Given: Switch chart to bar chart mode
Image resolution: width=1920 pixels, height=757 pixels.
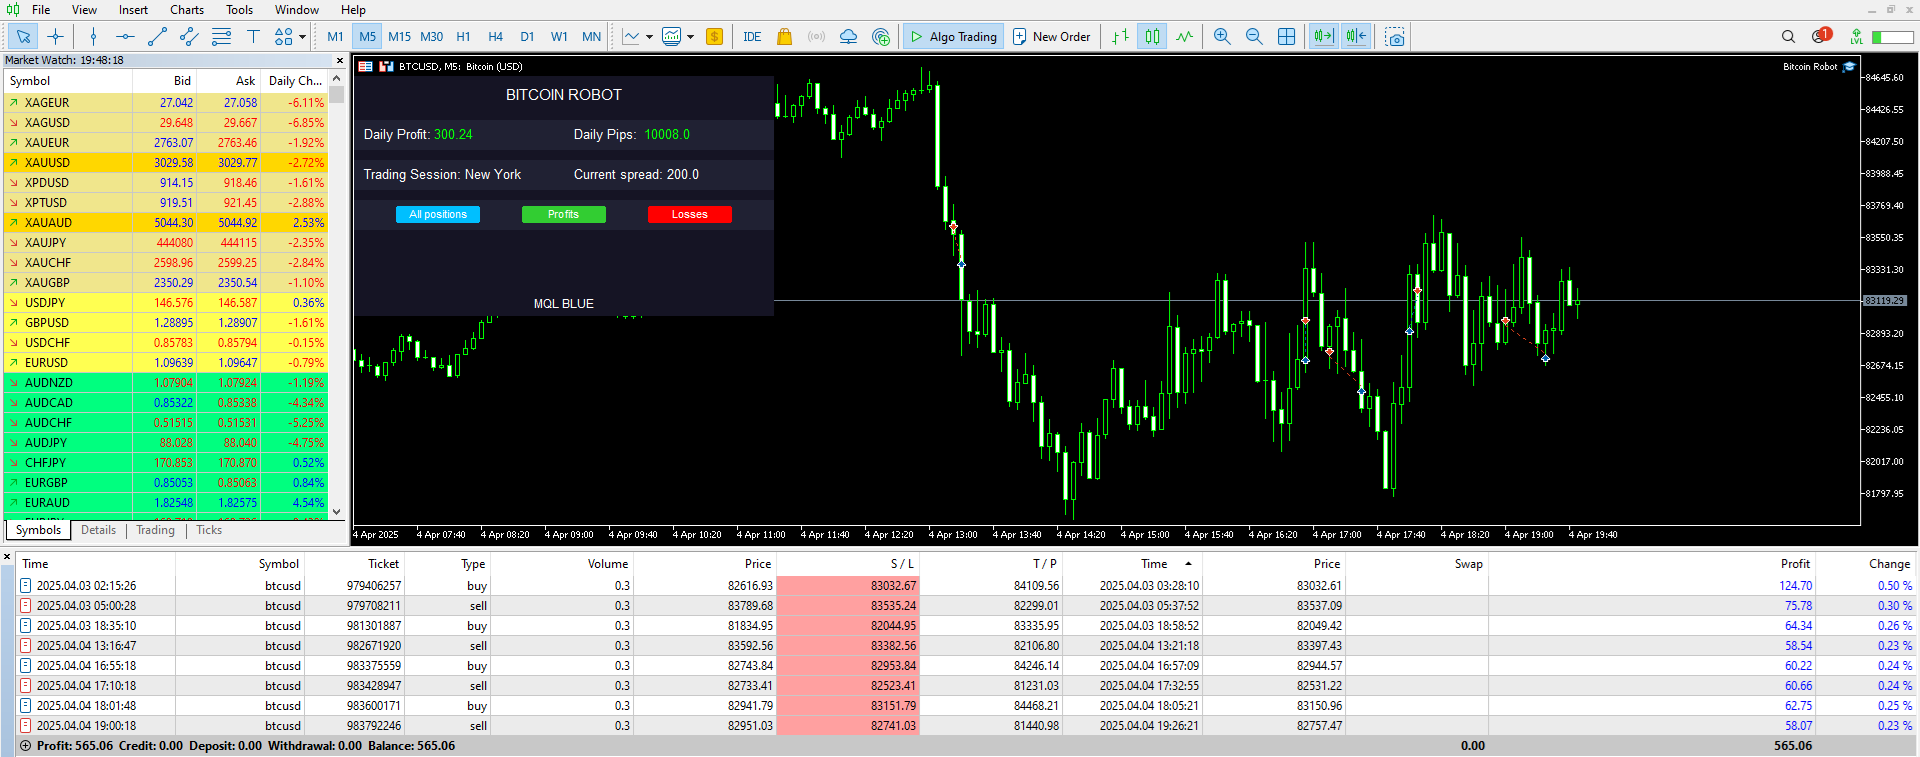Looking at the screenshot, I should (1120, 37).
